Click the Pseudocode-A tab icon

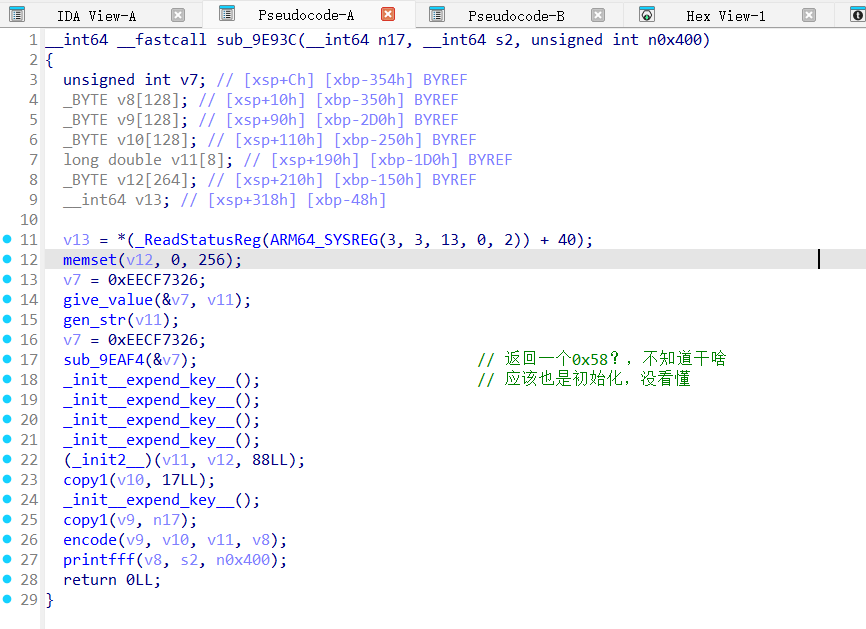(227, 13)
